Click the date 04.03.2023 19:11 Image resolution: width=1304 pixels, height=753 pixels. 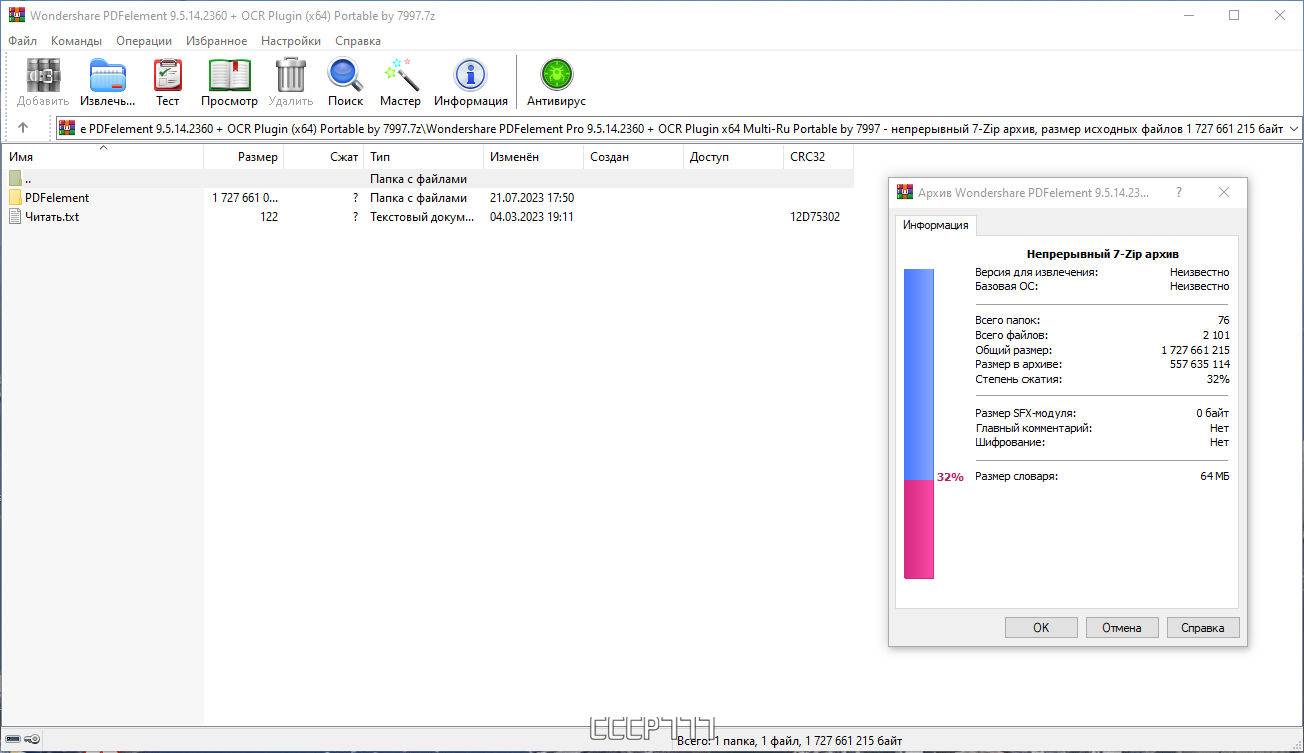click(532, 217)
